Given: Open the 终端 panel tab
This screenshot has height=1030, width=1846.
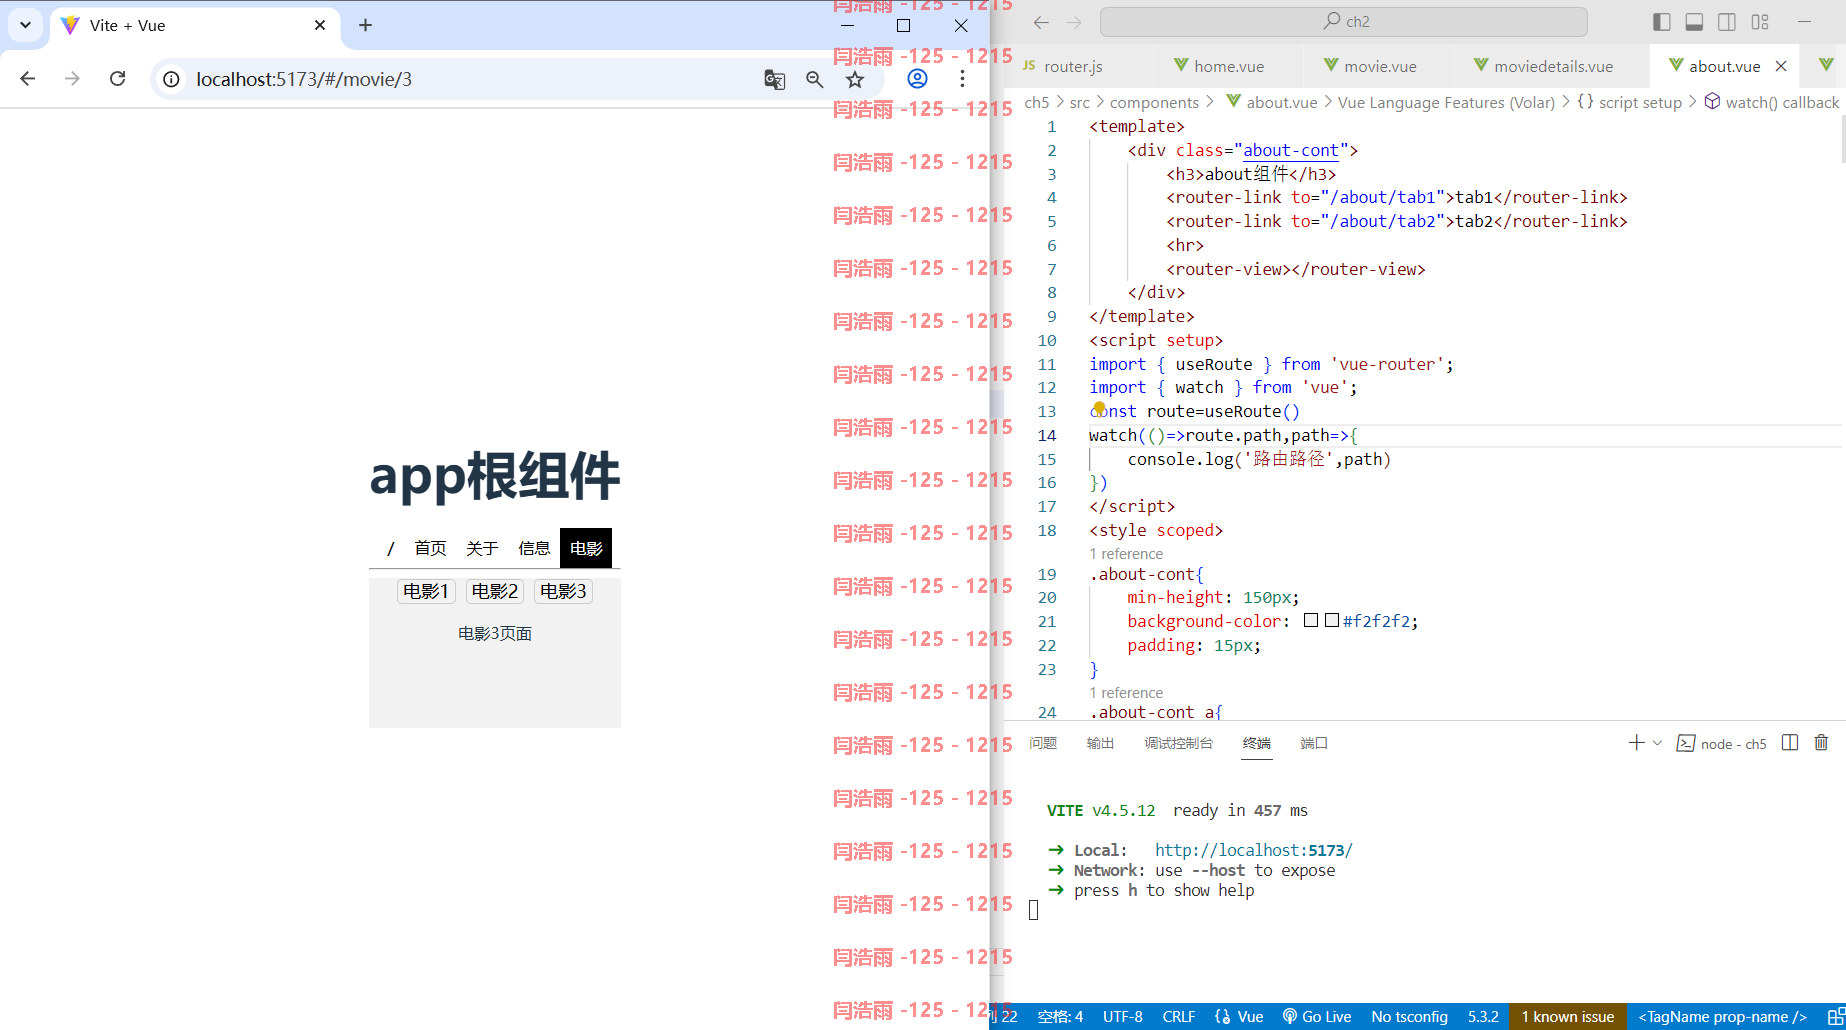Looking at the screenshot, I should click(x=1257, y=743).
